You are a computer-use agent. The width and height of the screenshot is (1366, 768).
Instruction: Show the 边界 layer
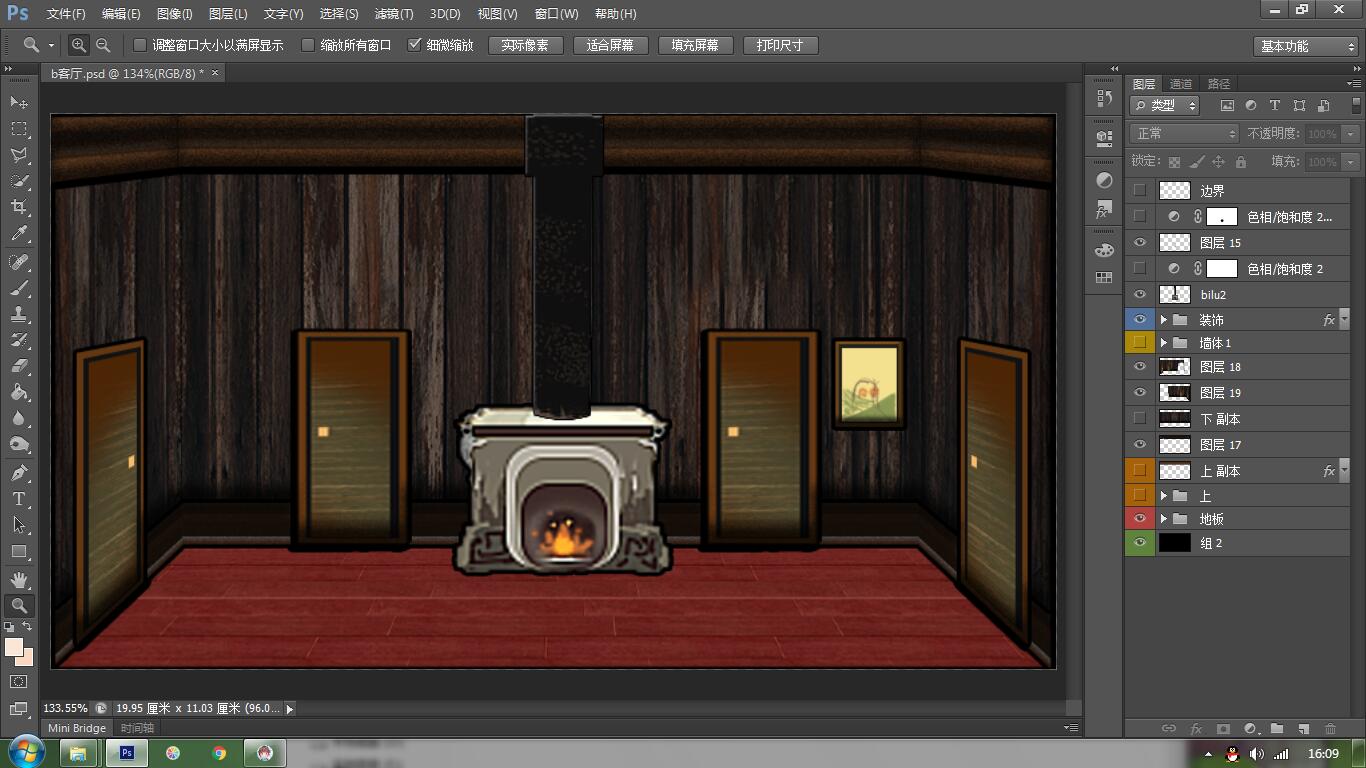pyautogui.click(x=1139, y=190)
